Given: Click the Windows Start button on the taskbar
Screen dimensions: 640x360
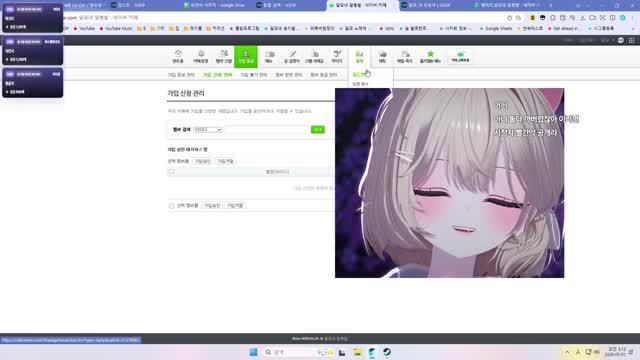Looking at the screenshot, I should (253, 352).
